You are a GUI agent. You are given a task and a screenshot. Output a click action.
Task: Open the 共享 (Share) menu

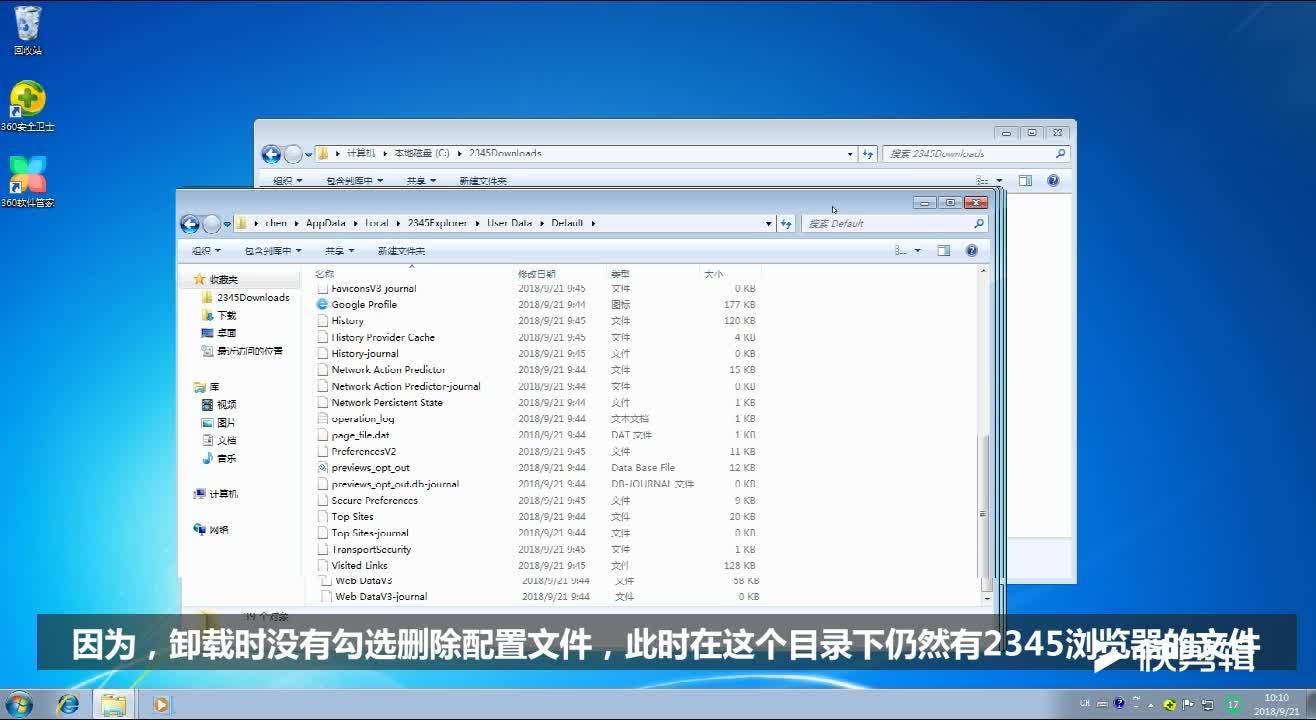pos(338,250)
